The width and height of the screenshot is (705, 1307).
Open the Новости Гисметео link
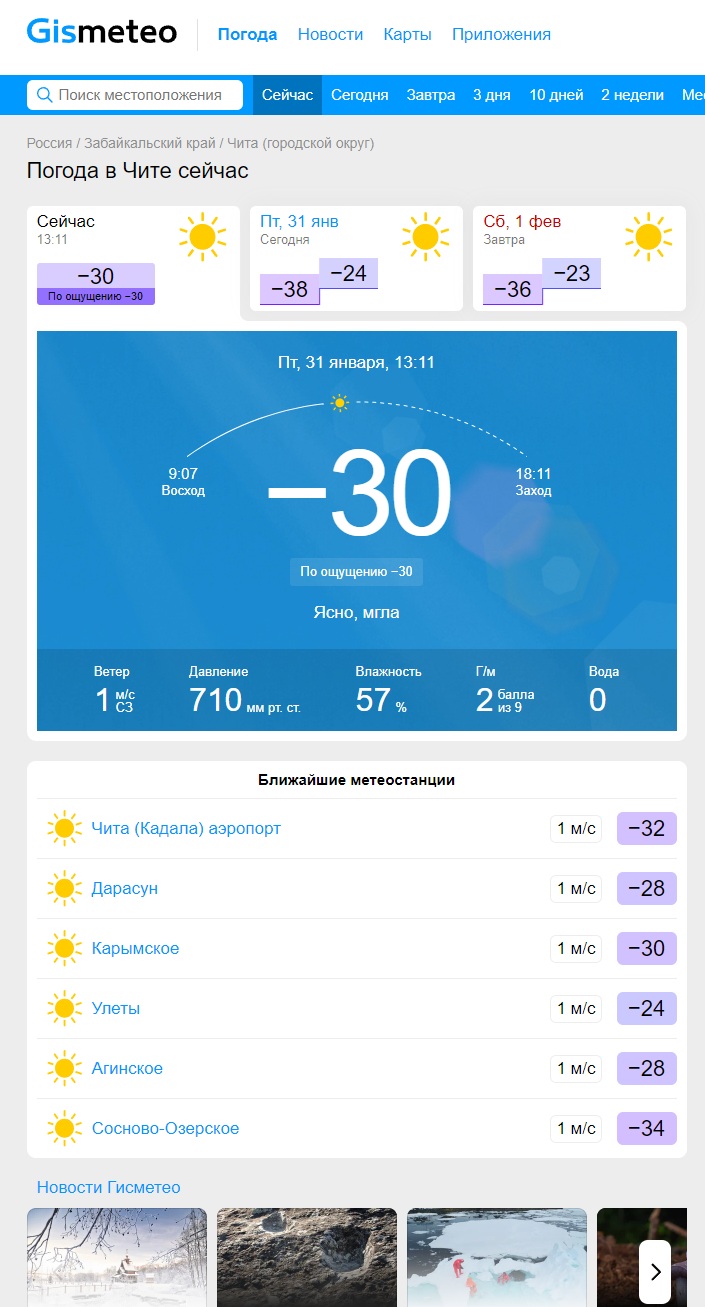pos(109,1187)
